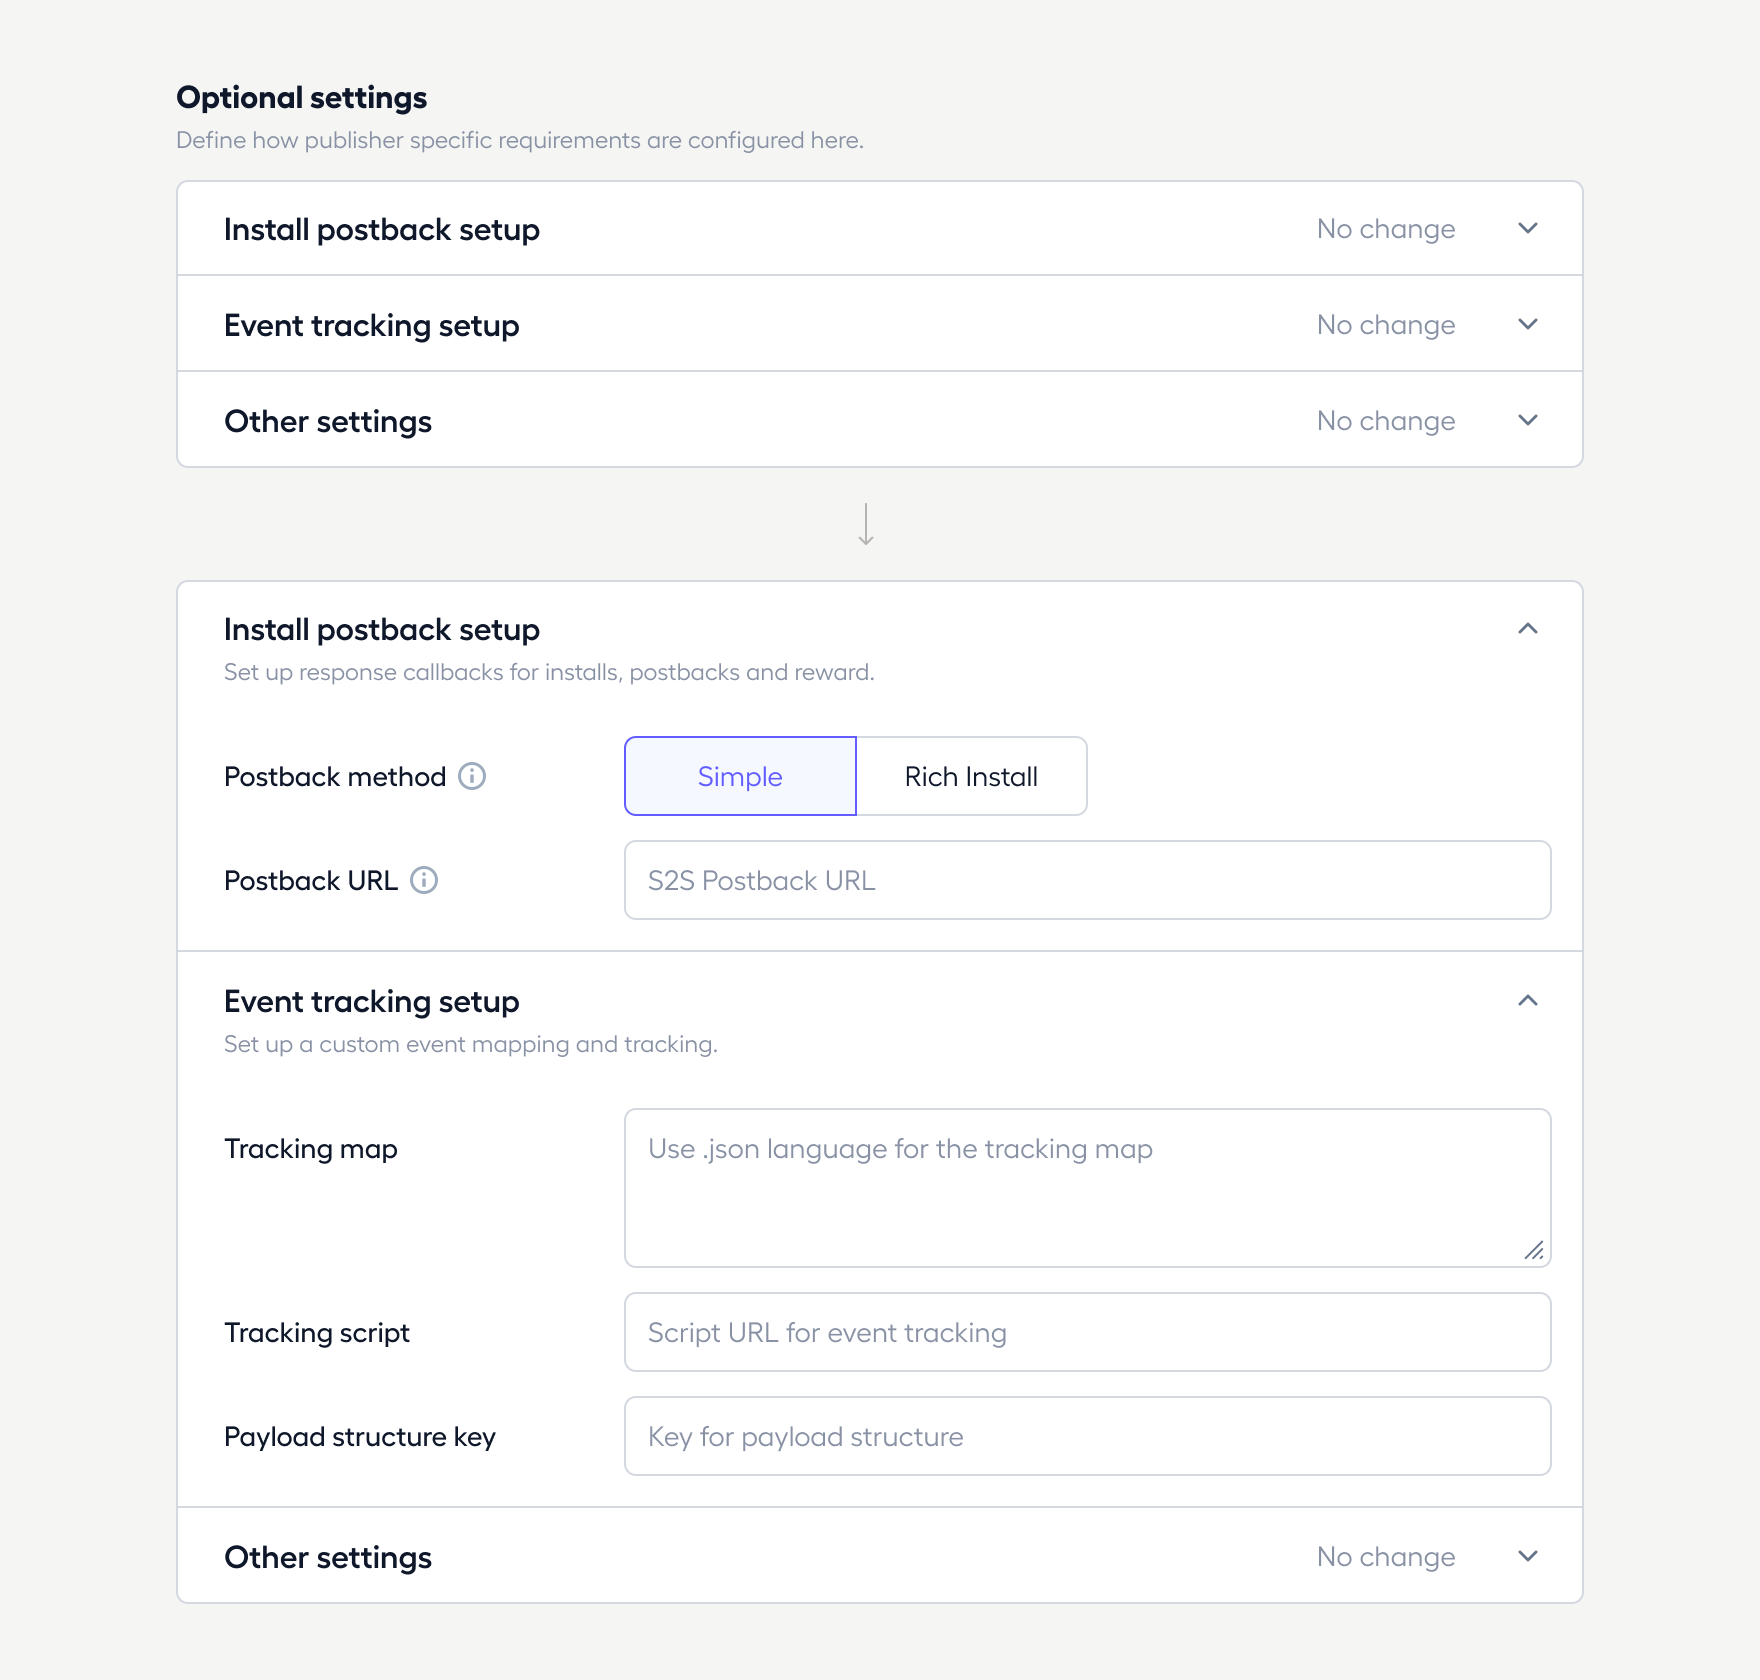Focus the Script URL for event tracking field
This screenshot has height=1680, width=1760.
(1088, 1332)
